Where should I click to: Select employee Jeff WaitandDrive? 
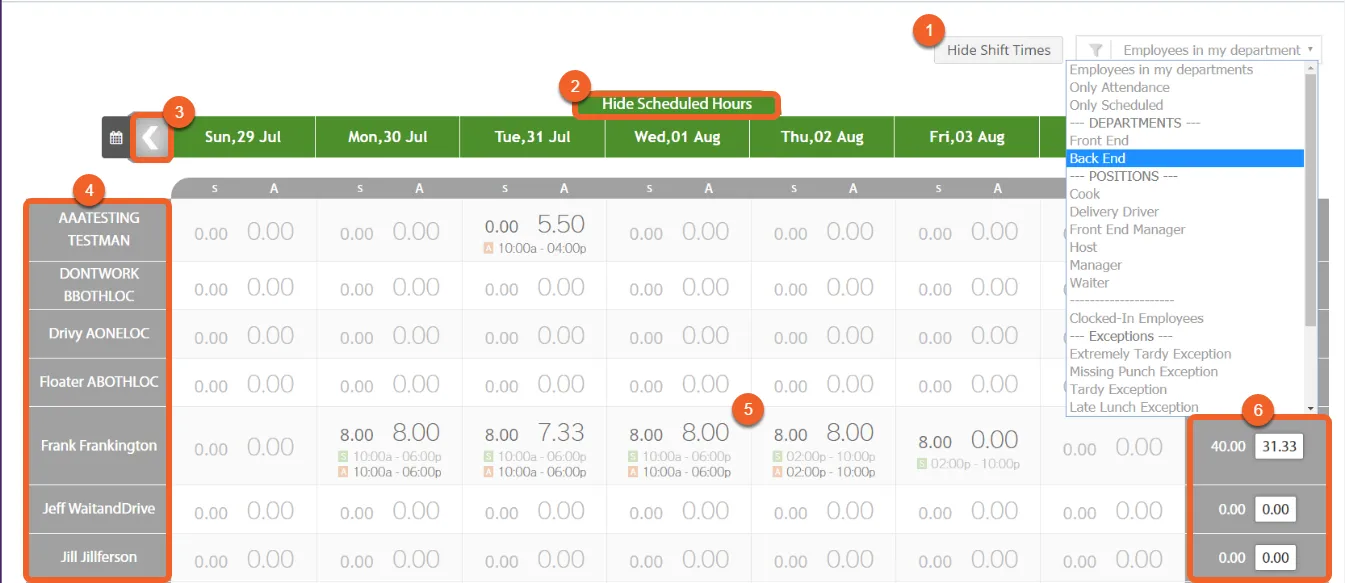(x=99, y=509)
